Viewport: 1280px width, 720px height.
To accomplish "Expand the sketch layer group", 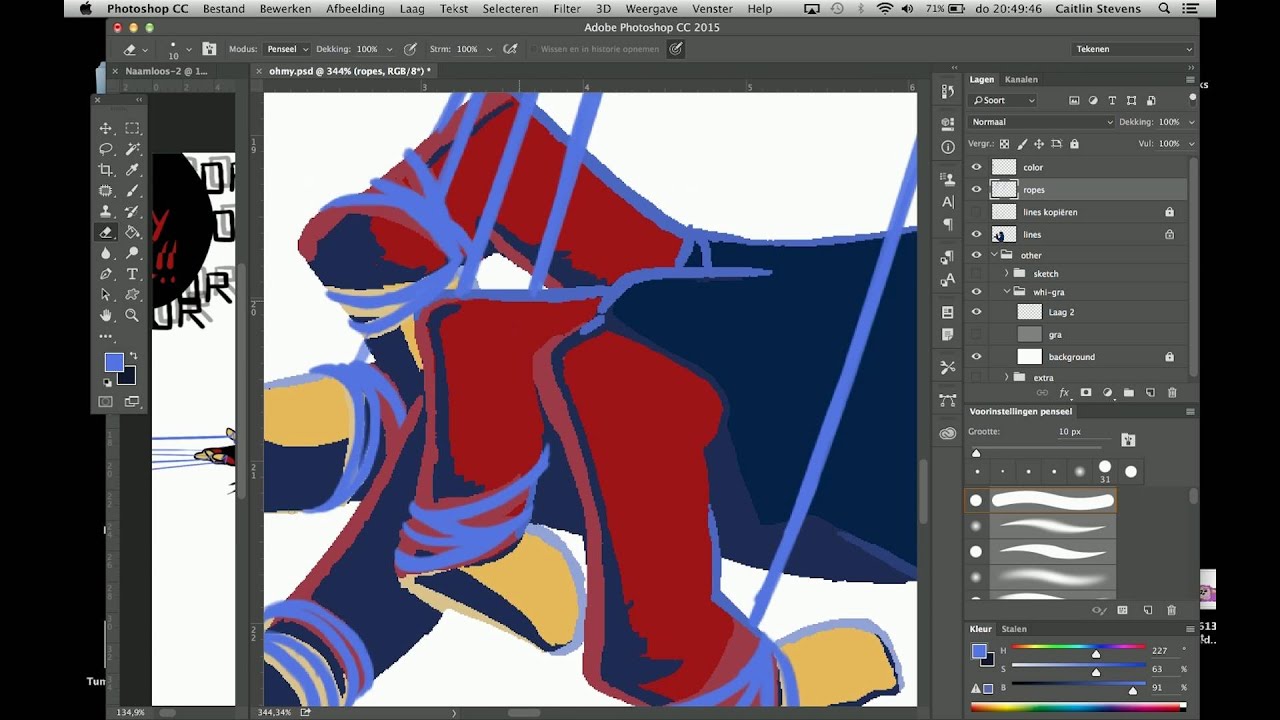I will (x=1007, y=273).
